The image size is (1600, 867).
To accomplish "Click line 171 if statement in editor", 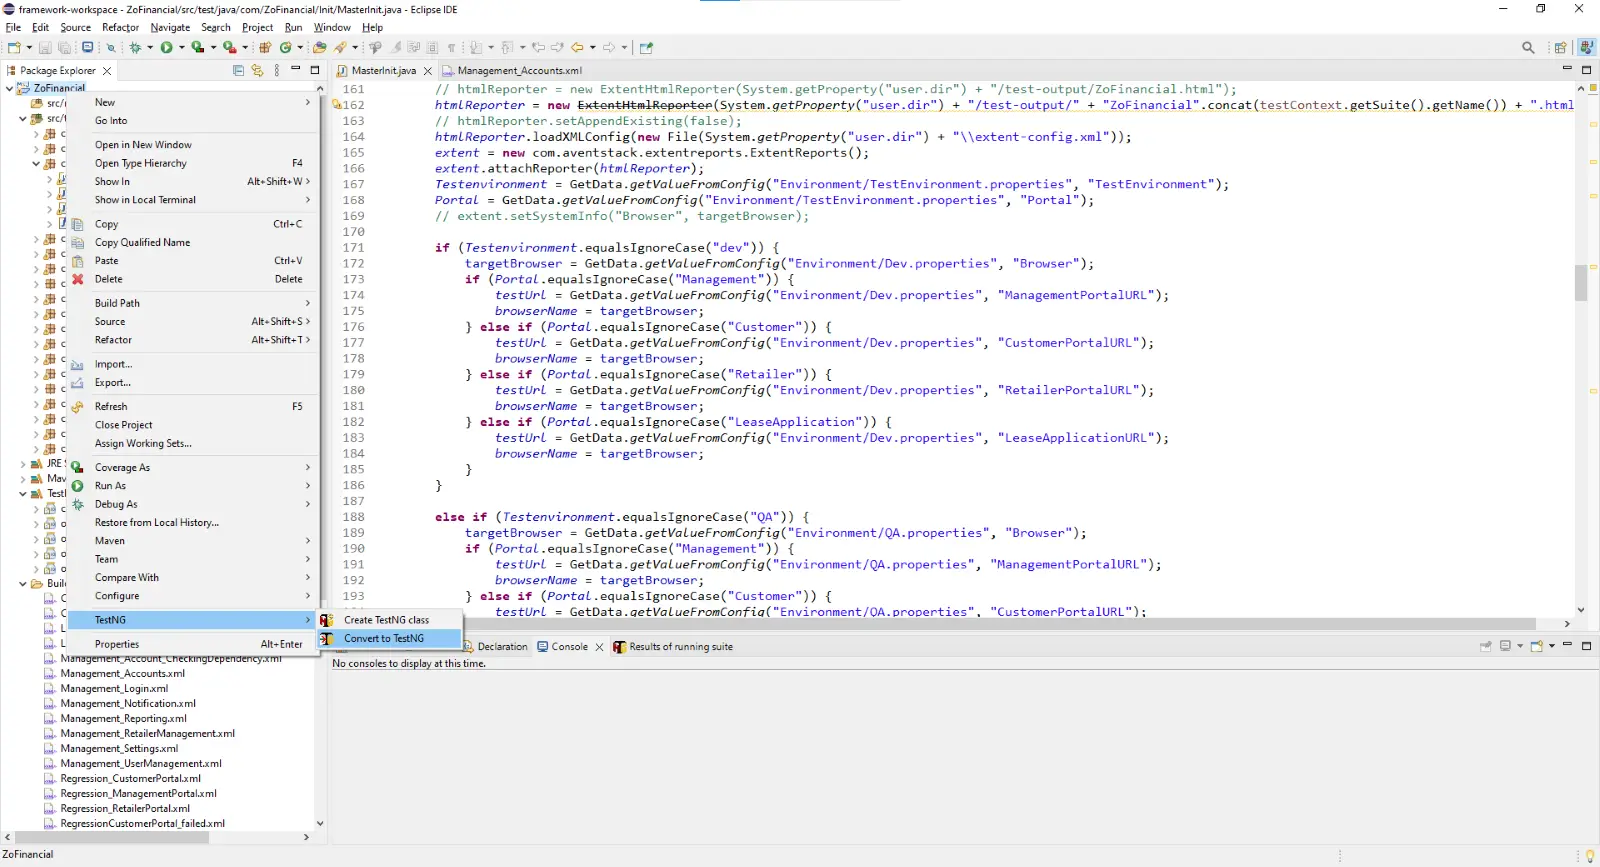I will 606,248.
